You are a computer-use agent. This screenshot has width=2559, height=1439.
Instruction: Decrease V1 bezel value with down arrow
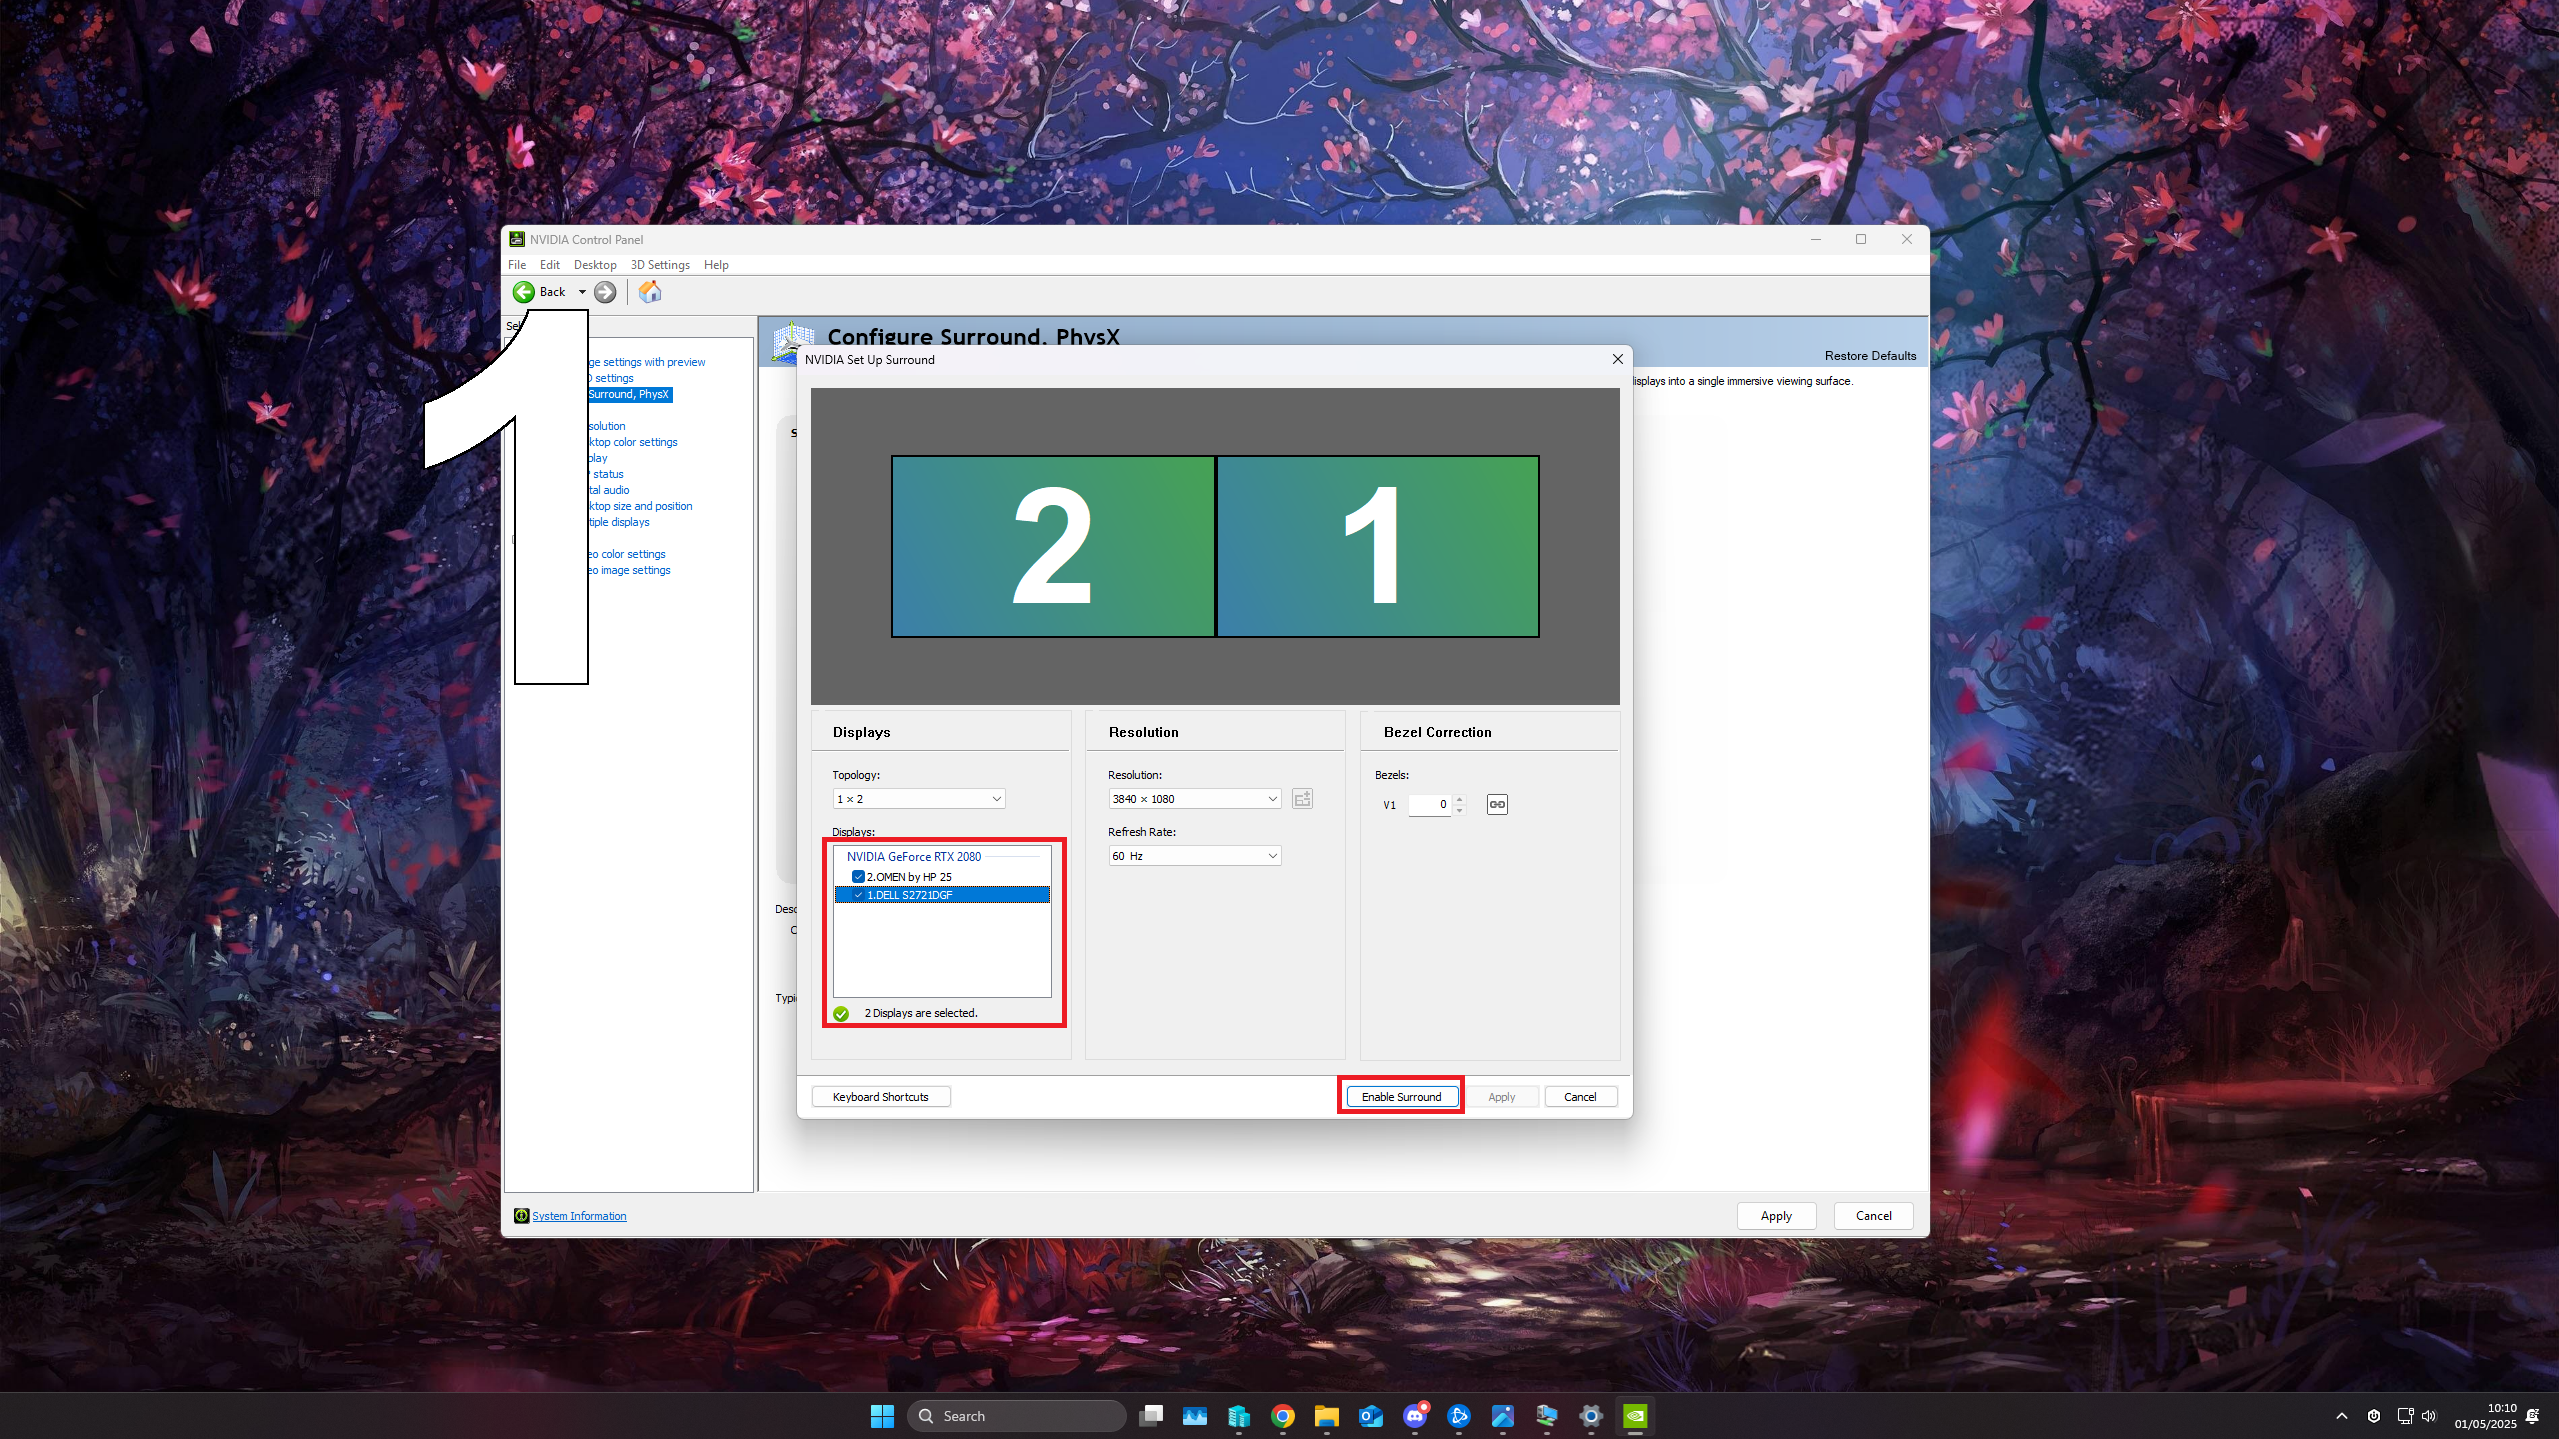coord(1460,810)
